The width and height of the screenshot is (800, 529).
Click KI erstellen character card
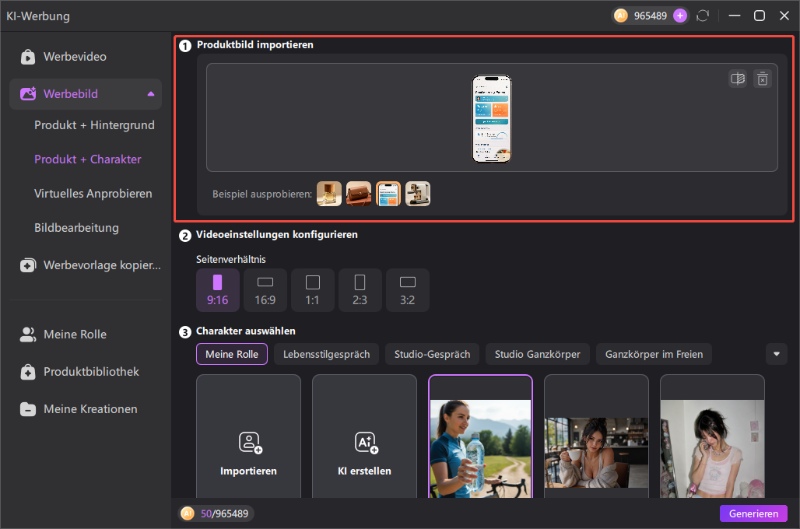[x=364, y=436]
